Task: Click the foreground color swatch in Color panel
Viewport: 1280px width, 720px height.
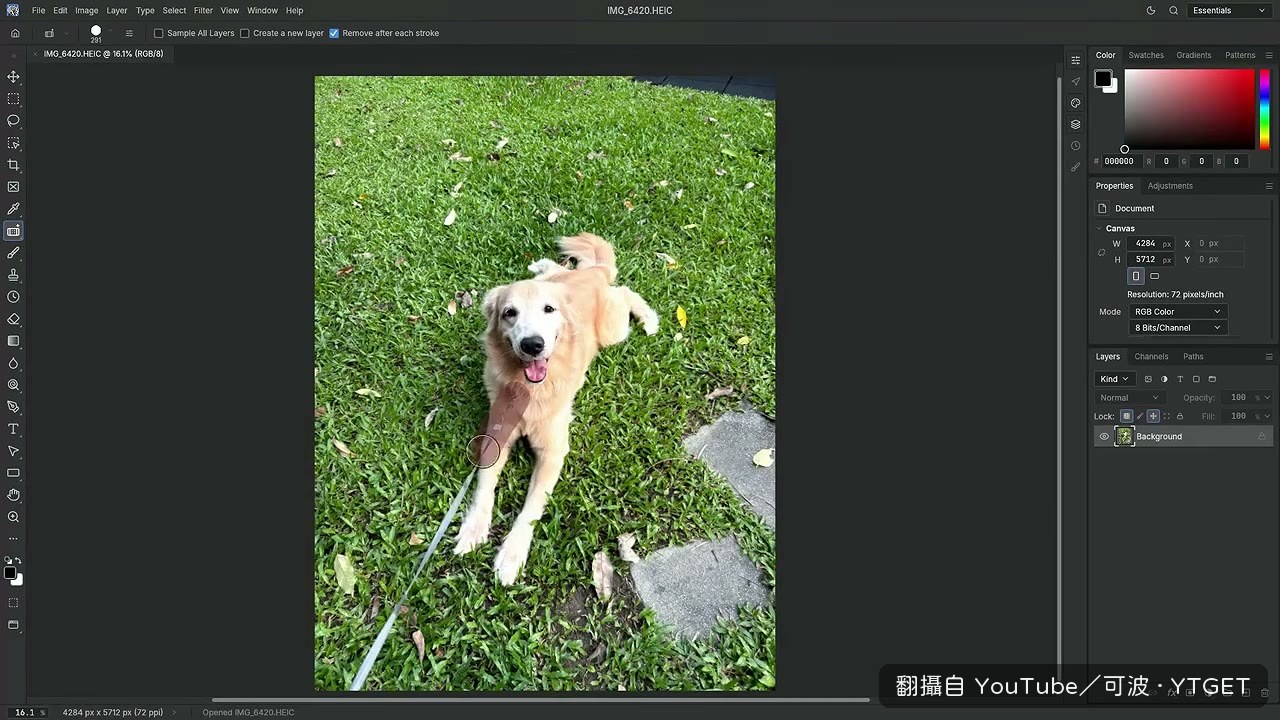Action: 1102,78
